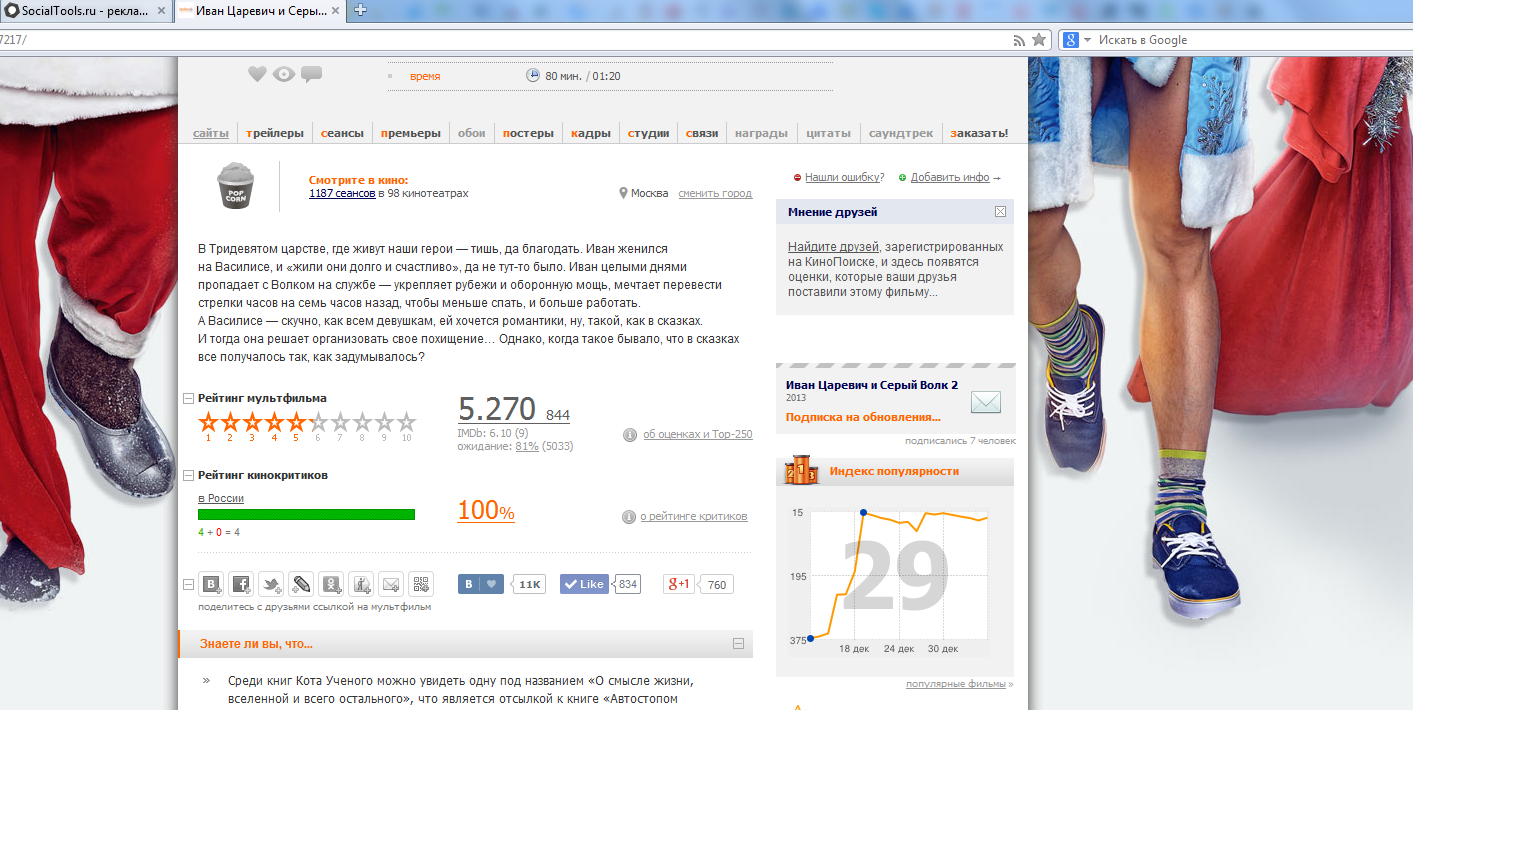The width and height of the screenshot is (1536, 864).
Task: Click the RSS feed icon in the address bar
Action: click(x=1019, y=40)
